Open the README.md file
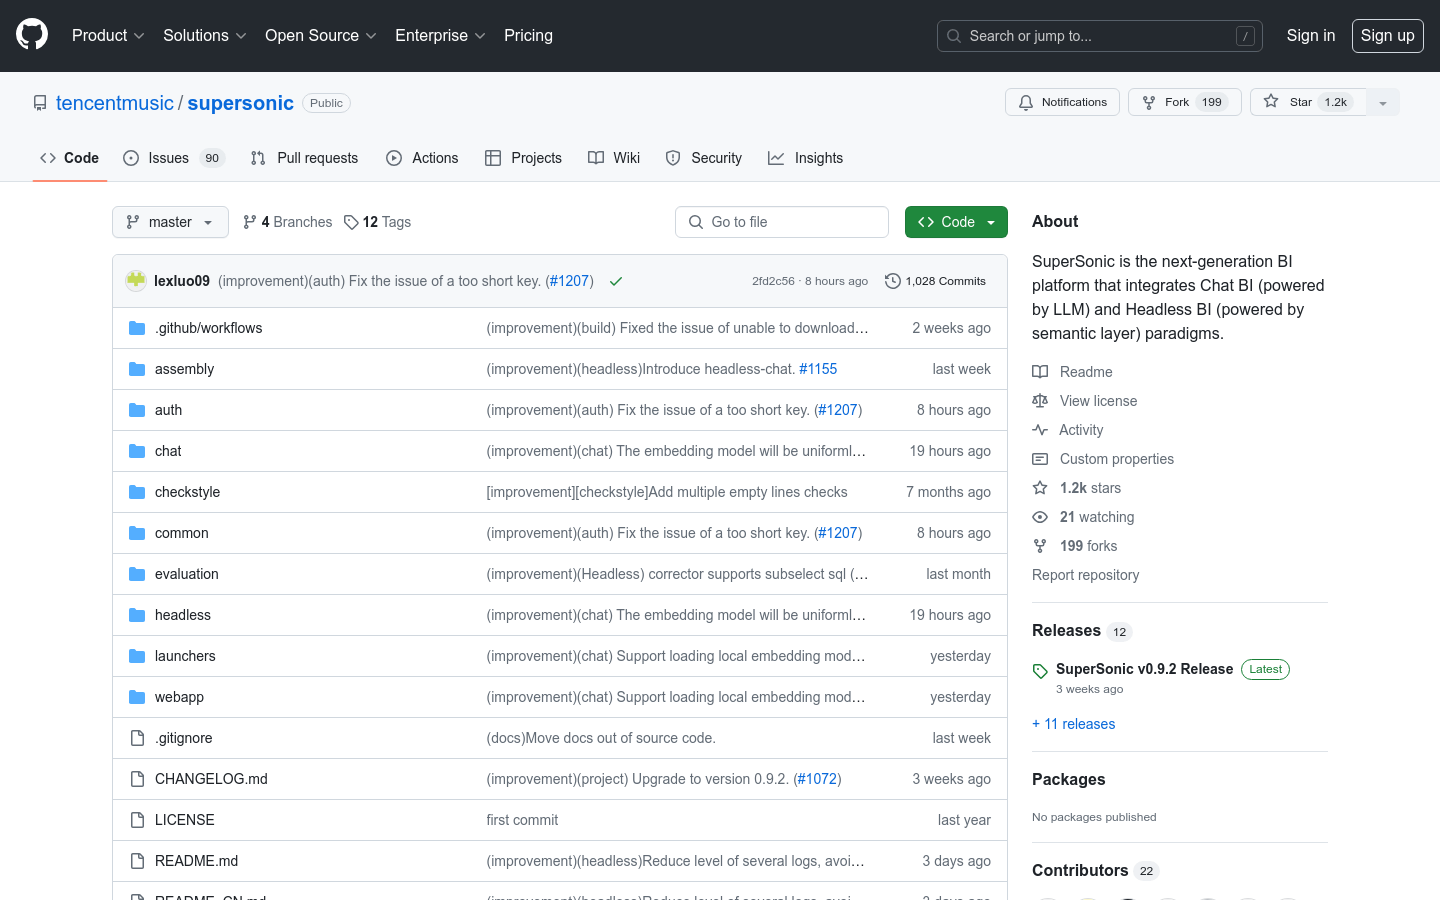The height and width of the screenshot is (900, 1440). click(x=196, y=861)
